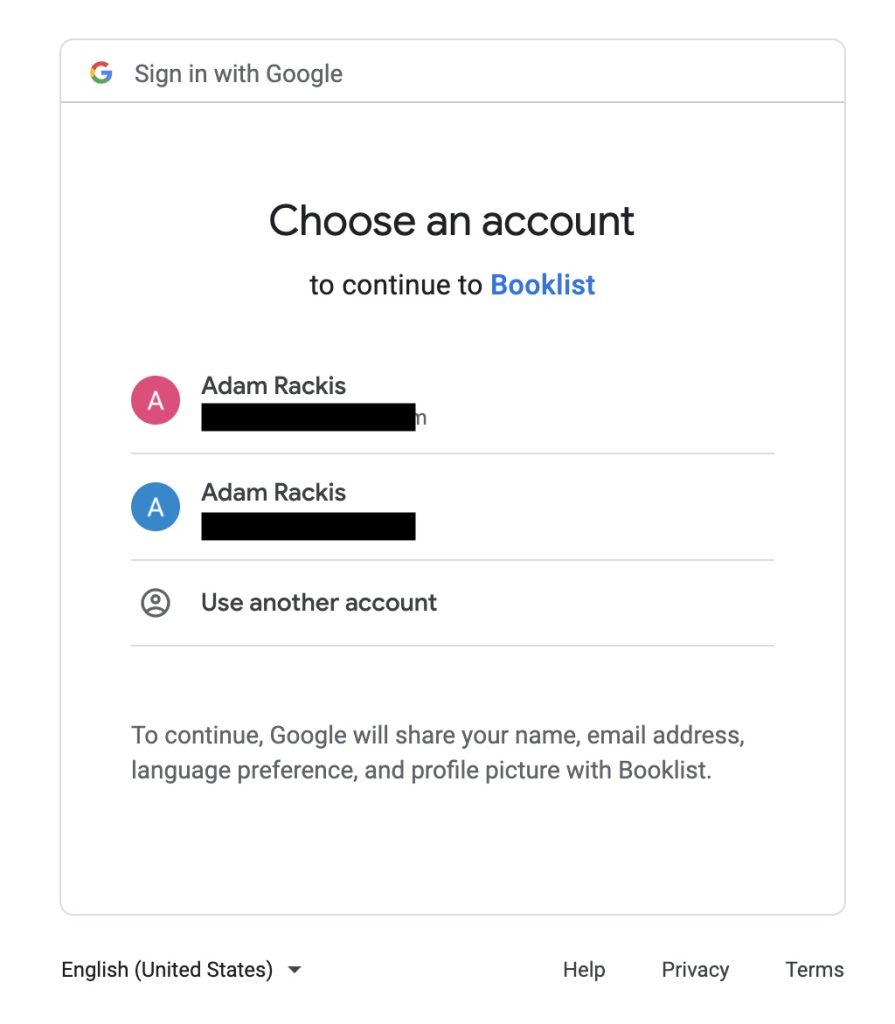
Task: Choose Use another account
Action: (319, 603)
